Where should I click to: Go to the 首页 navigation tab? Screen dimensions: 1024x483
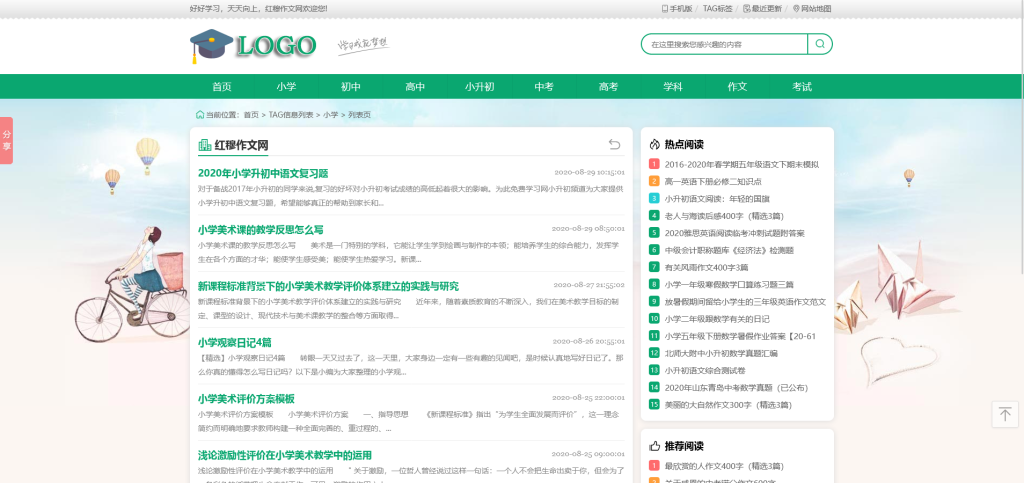coord(222,87)
